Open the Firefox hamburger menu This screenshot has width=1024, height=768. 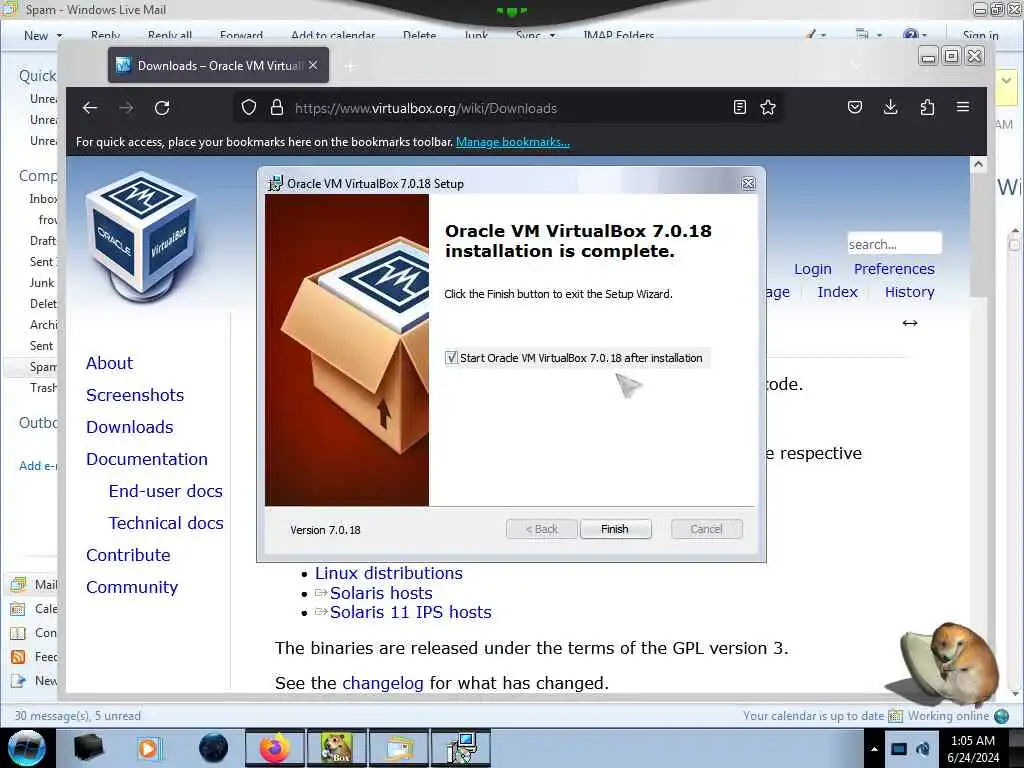pyautogui.click(x=963, y=107)
